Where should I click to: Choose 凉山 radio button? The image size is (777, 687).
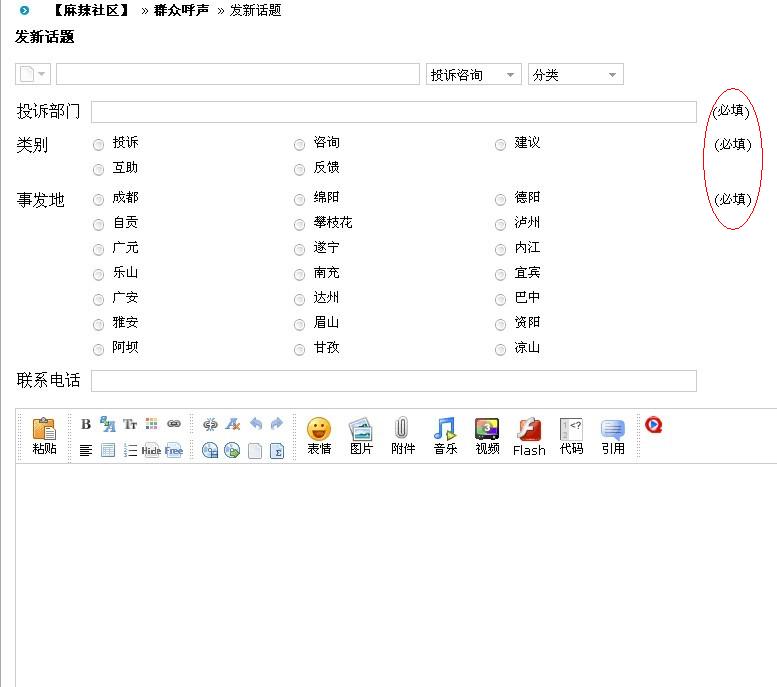[x=500, y=349]
